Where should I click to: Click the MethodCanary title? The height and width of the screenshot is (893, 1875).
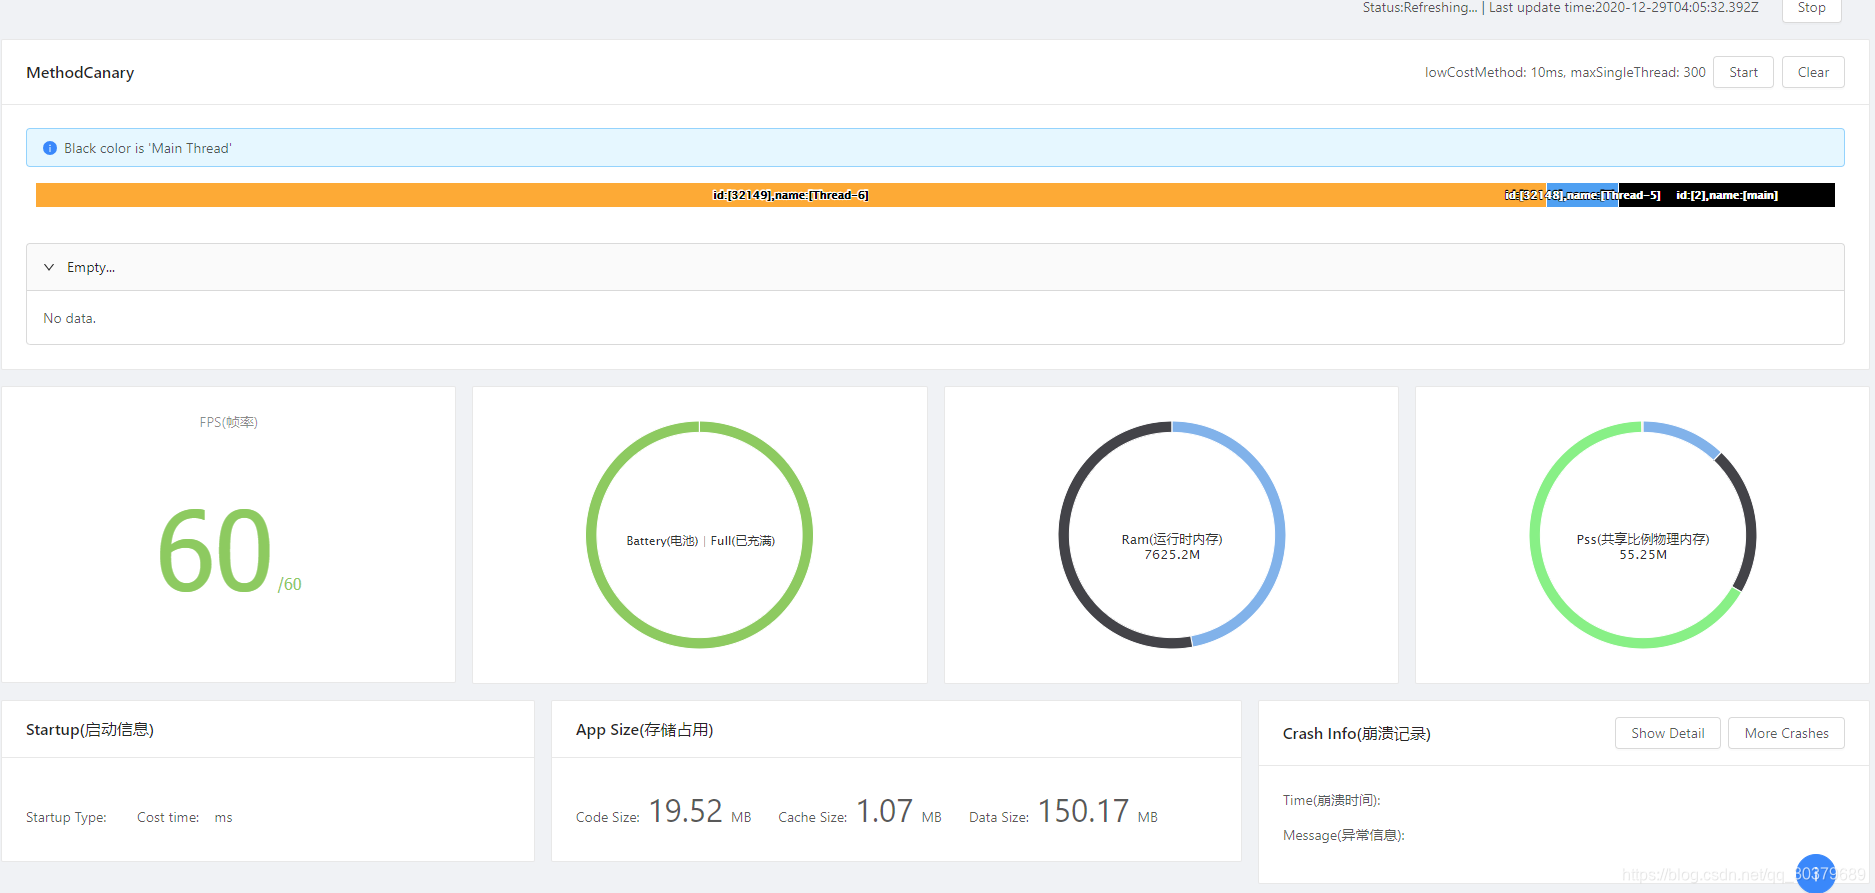coord(80,72)
